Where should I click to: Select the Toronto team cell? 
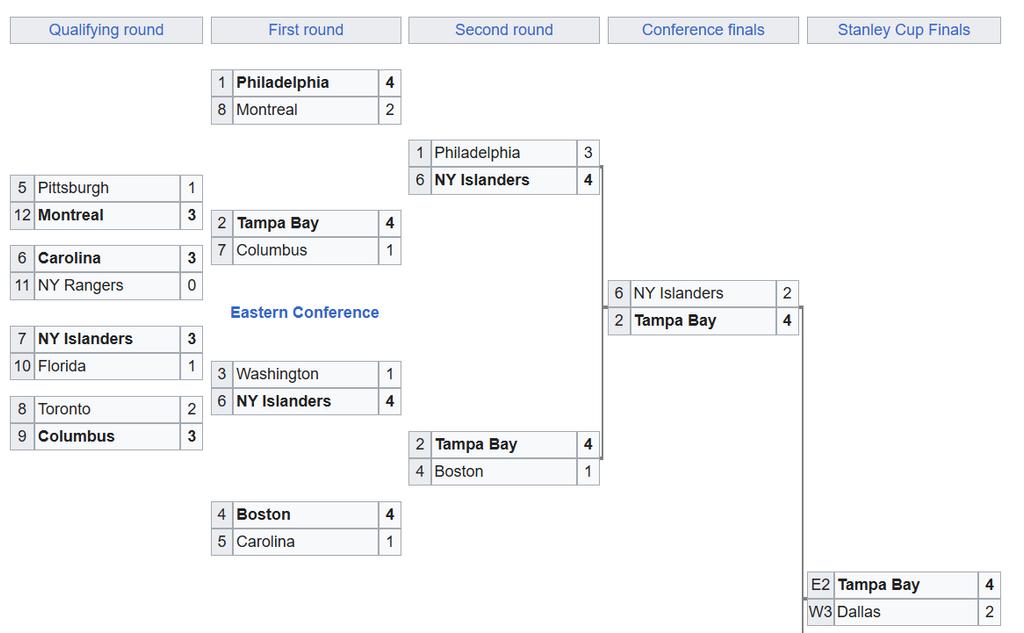click(107, 410)
